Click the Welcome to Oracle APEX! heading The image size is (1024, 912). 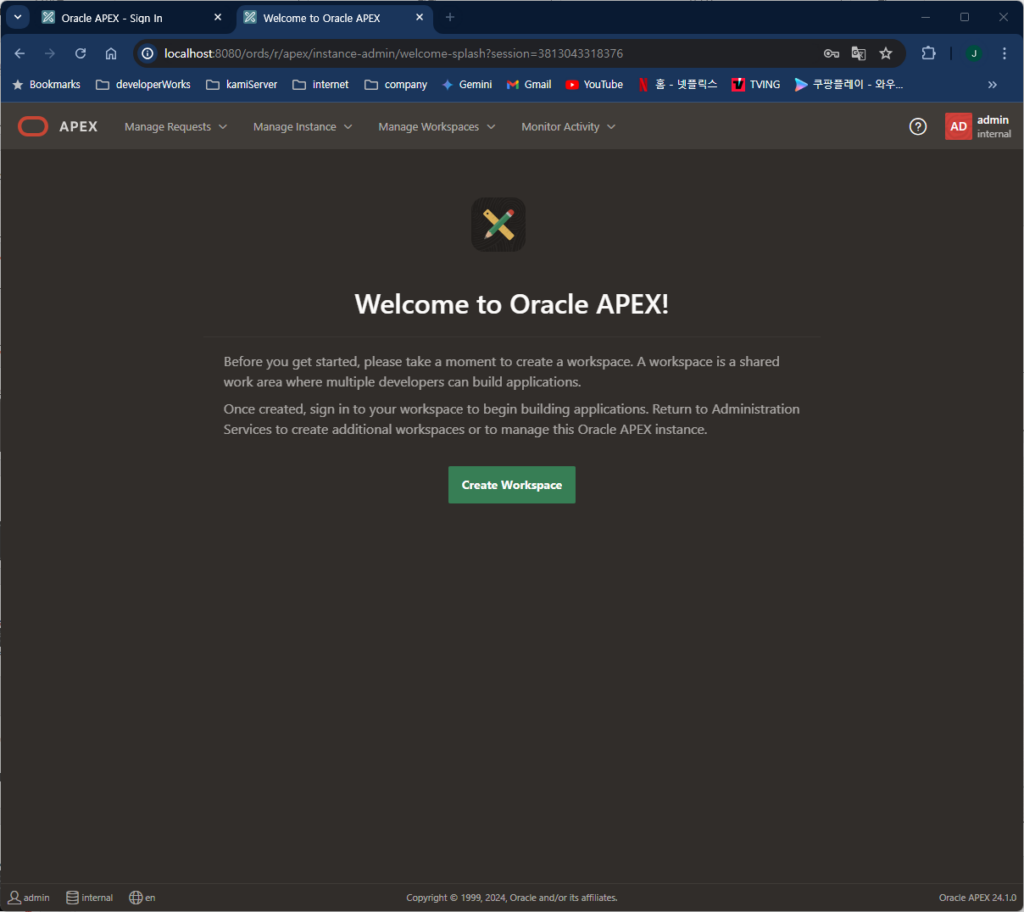511,304
